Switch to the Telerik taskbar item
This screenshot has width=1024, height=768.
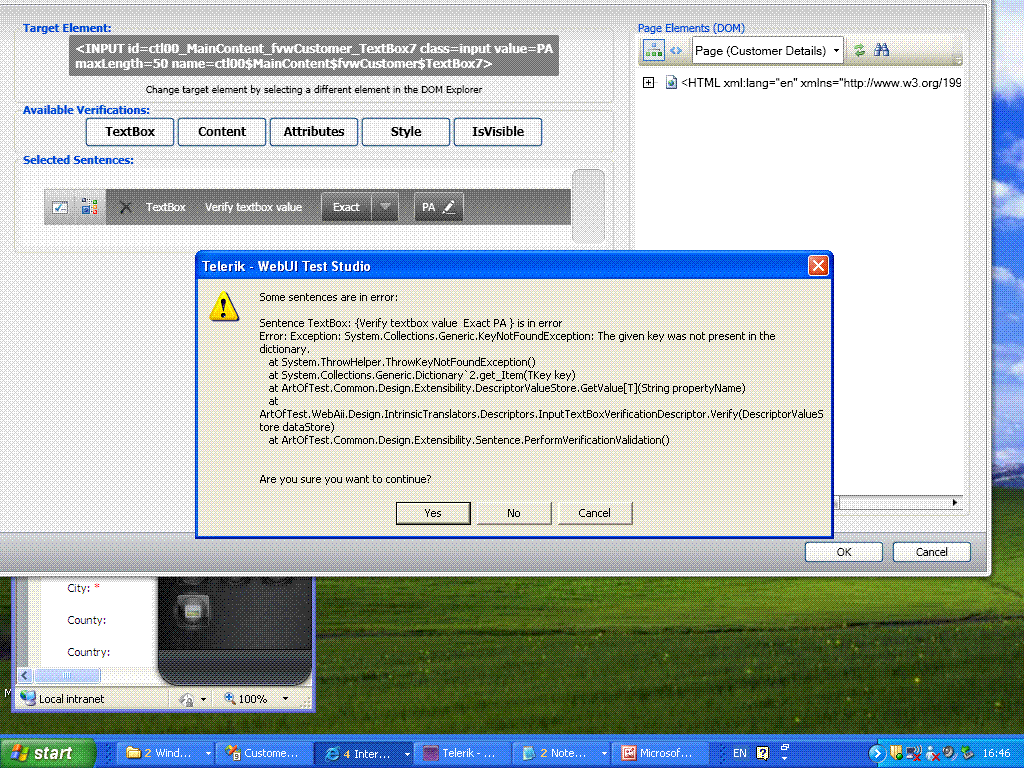(460, 754)
